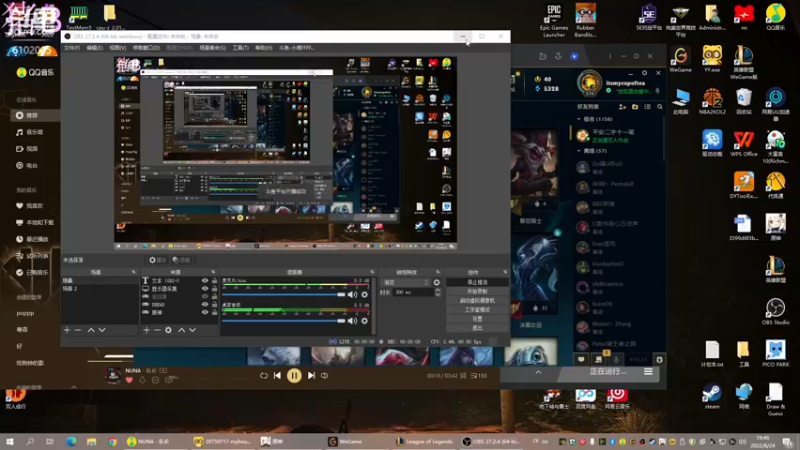
Task: Open transition properties gear next to 渐变
Action: [x=437, y=282]
